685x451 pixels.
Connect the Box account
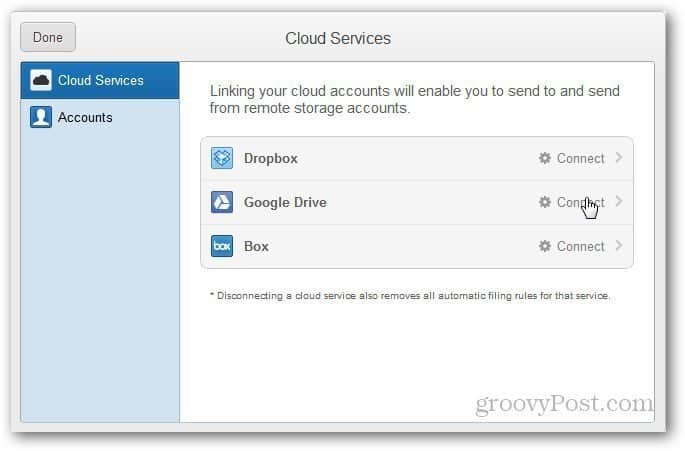click(581, 246)
